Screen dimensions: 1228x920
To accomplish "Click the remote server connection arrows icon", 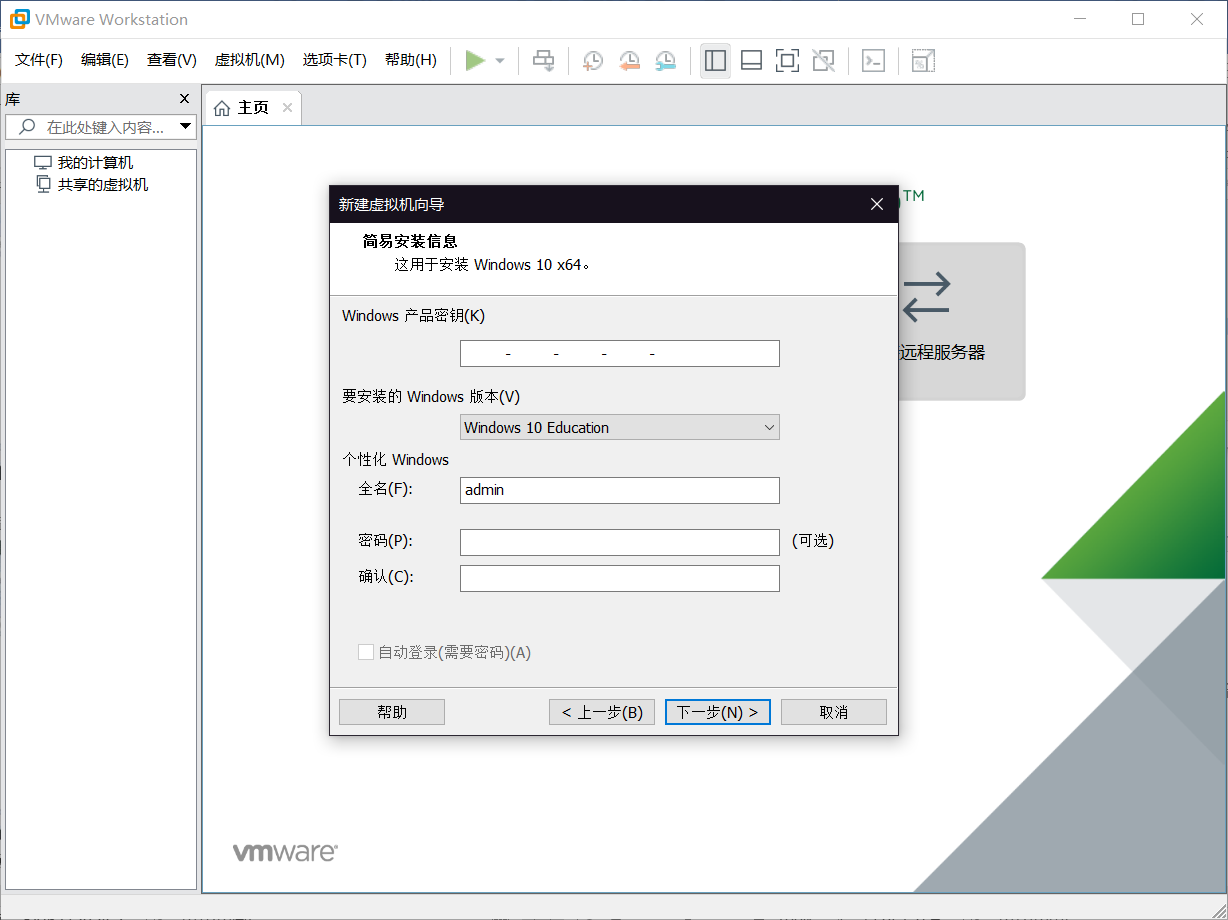I will (926, 295).
